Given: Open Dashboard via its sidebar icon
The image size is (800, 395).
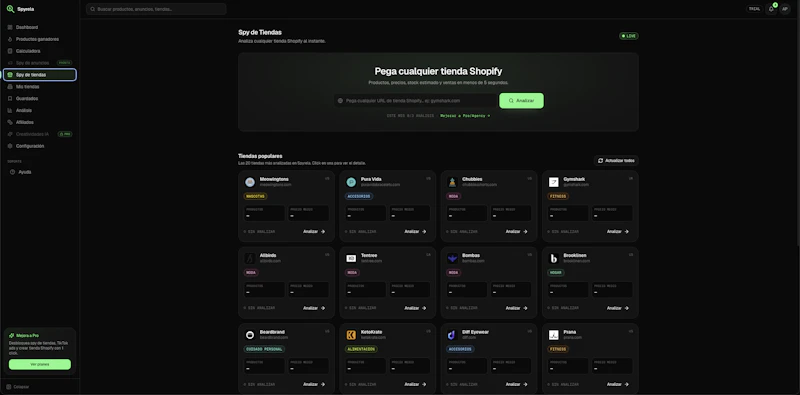Looking at the screenshot, I should (10, 27).
